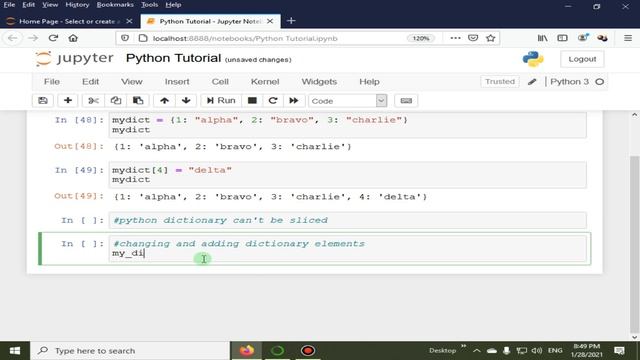Viewport: 640px width, 360px height.
Task: Save the notebook with the floppy icon
Action: pos(43,101)
